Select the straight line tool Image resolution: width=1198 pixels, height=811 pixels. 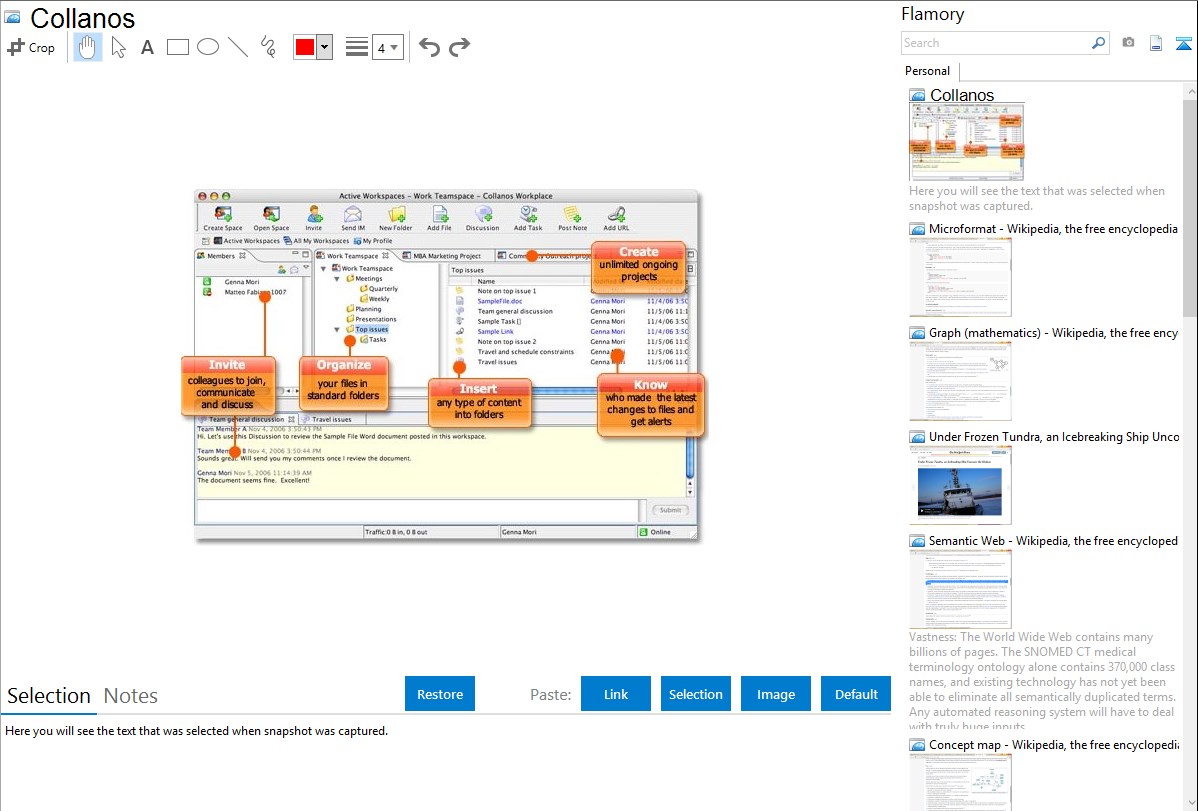point(238,47)
